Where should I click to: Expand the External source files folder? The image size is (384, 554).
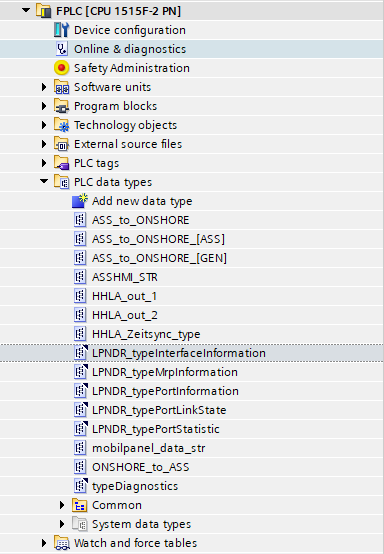pos(44,144)
